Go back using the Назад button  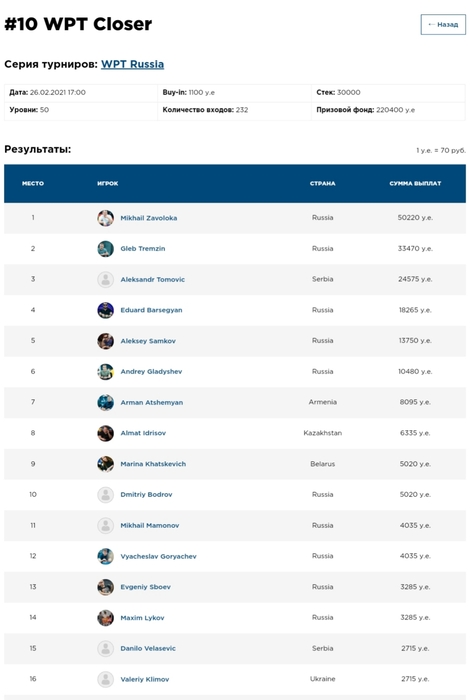pyautogui.click(x=443, y=25)
